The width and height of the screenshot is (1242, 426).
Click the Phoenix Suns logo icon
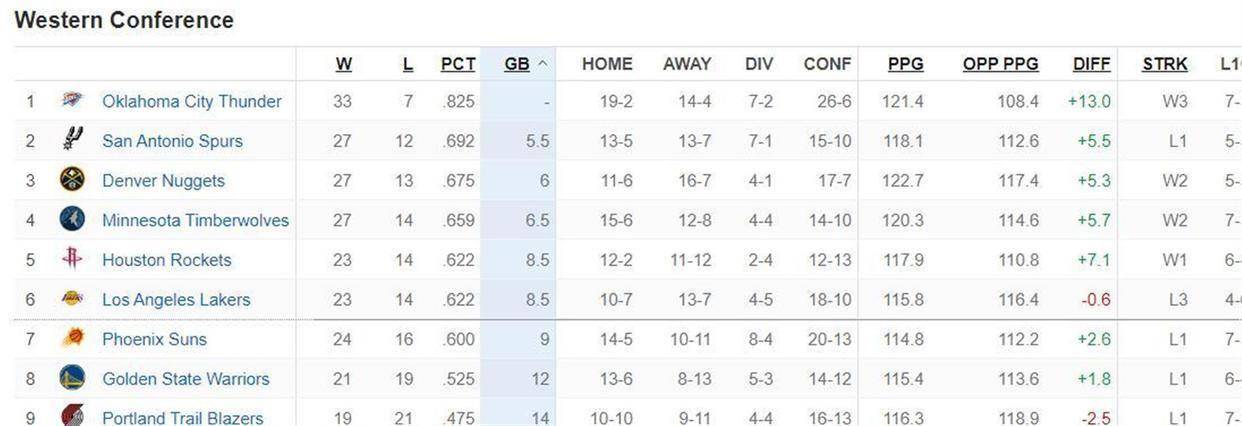(71, 339)
